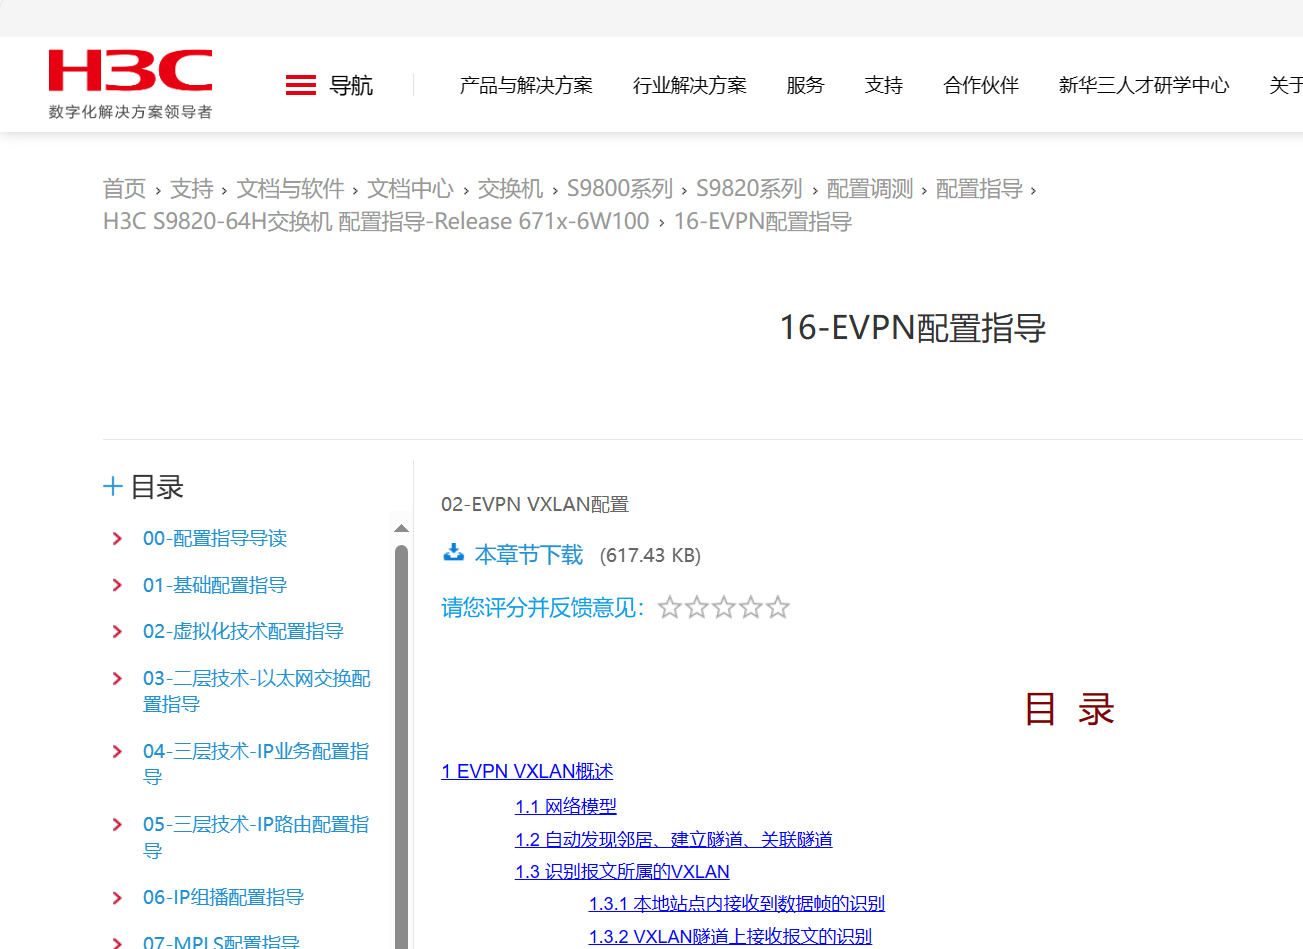Open the 04-三层技术-IP业务配置指导 entry
The height and width of the screenshot is (949, 1303).
(x=256, y=764)
